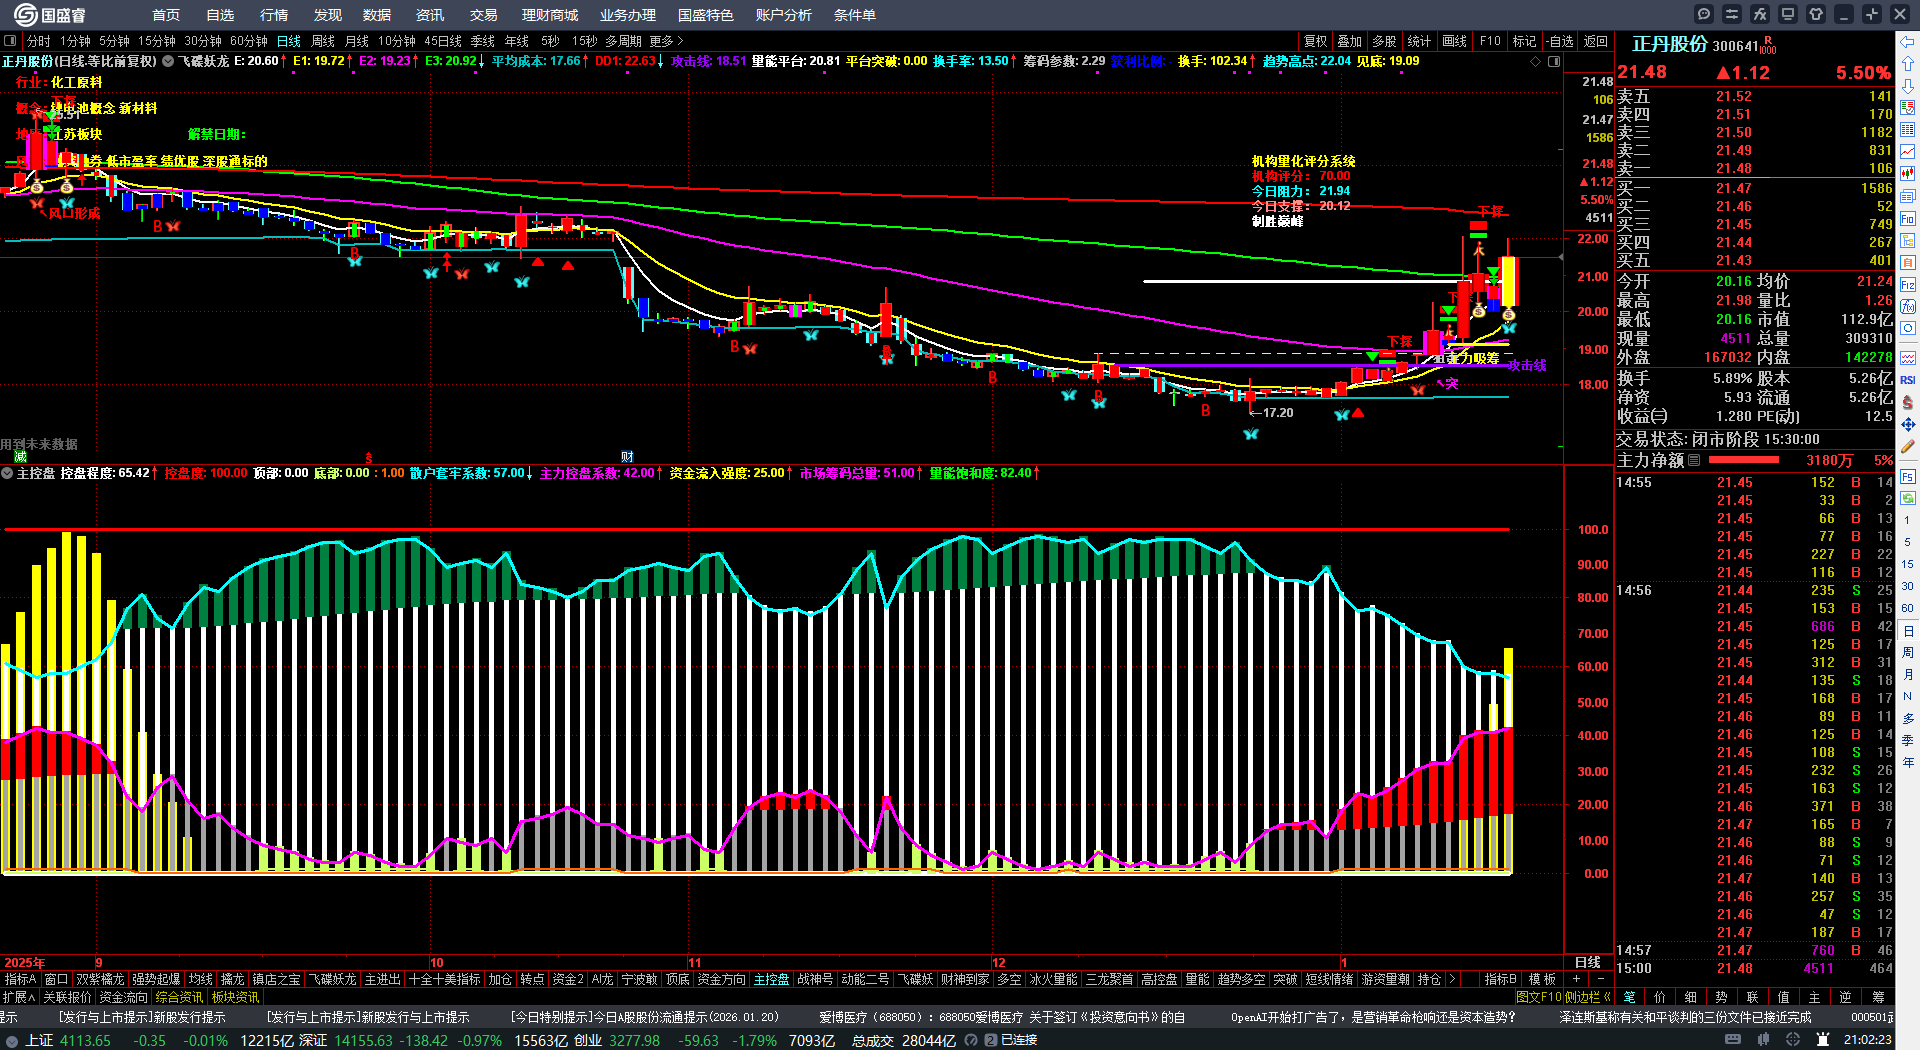The height and width of the screenshot is (1050, 1920).
Task: Click the candlestick icon in status bar
Action: tap(1764, 1040)
